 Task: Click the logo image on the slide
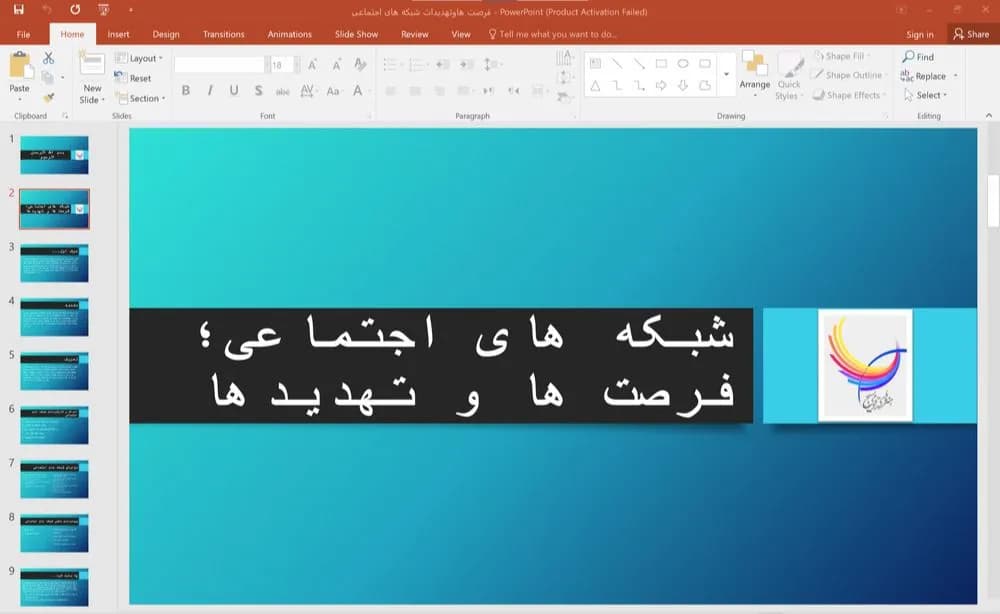pyautogui.click(x=865, y=365)
